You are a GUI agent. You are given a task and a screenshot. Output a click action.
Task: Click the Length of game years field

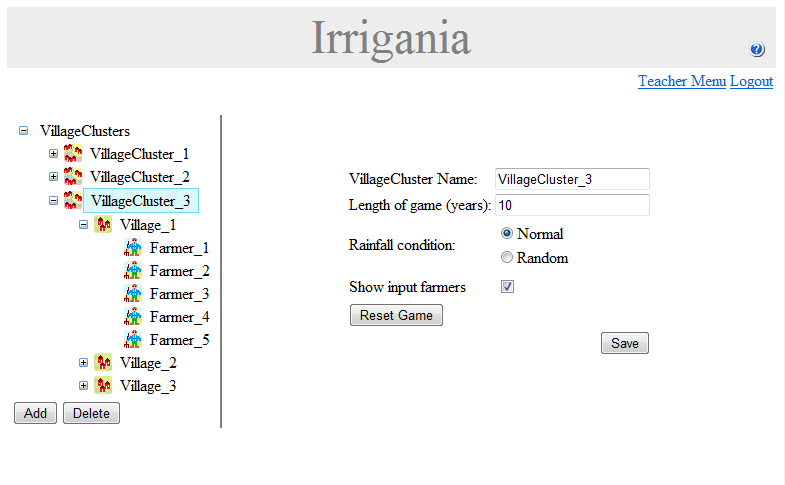(x=572, y=205)
